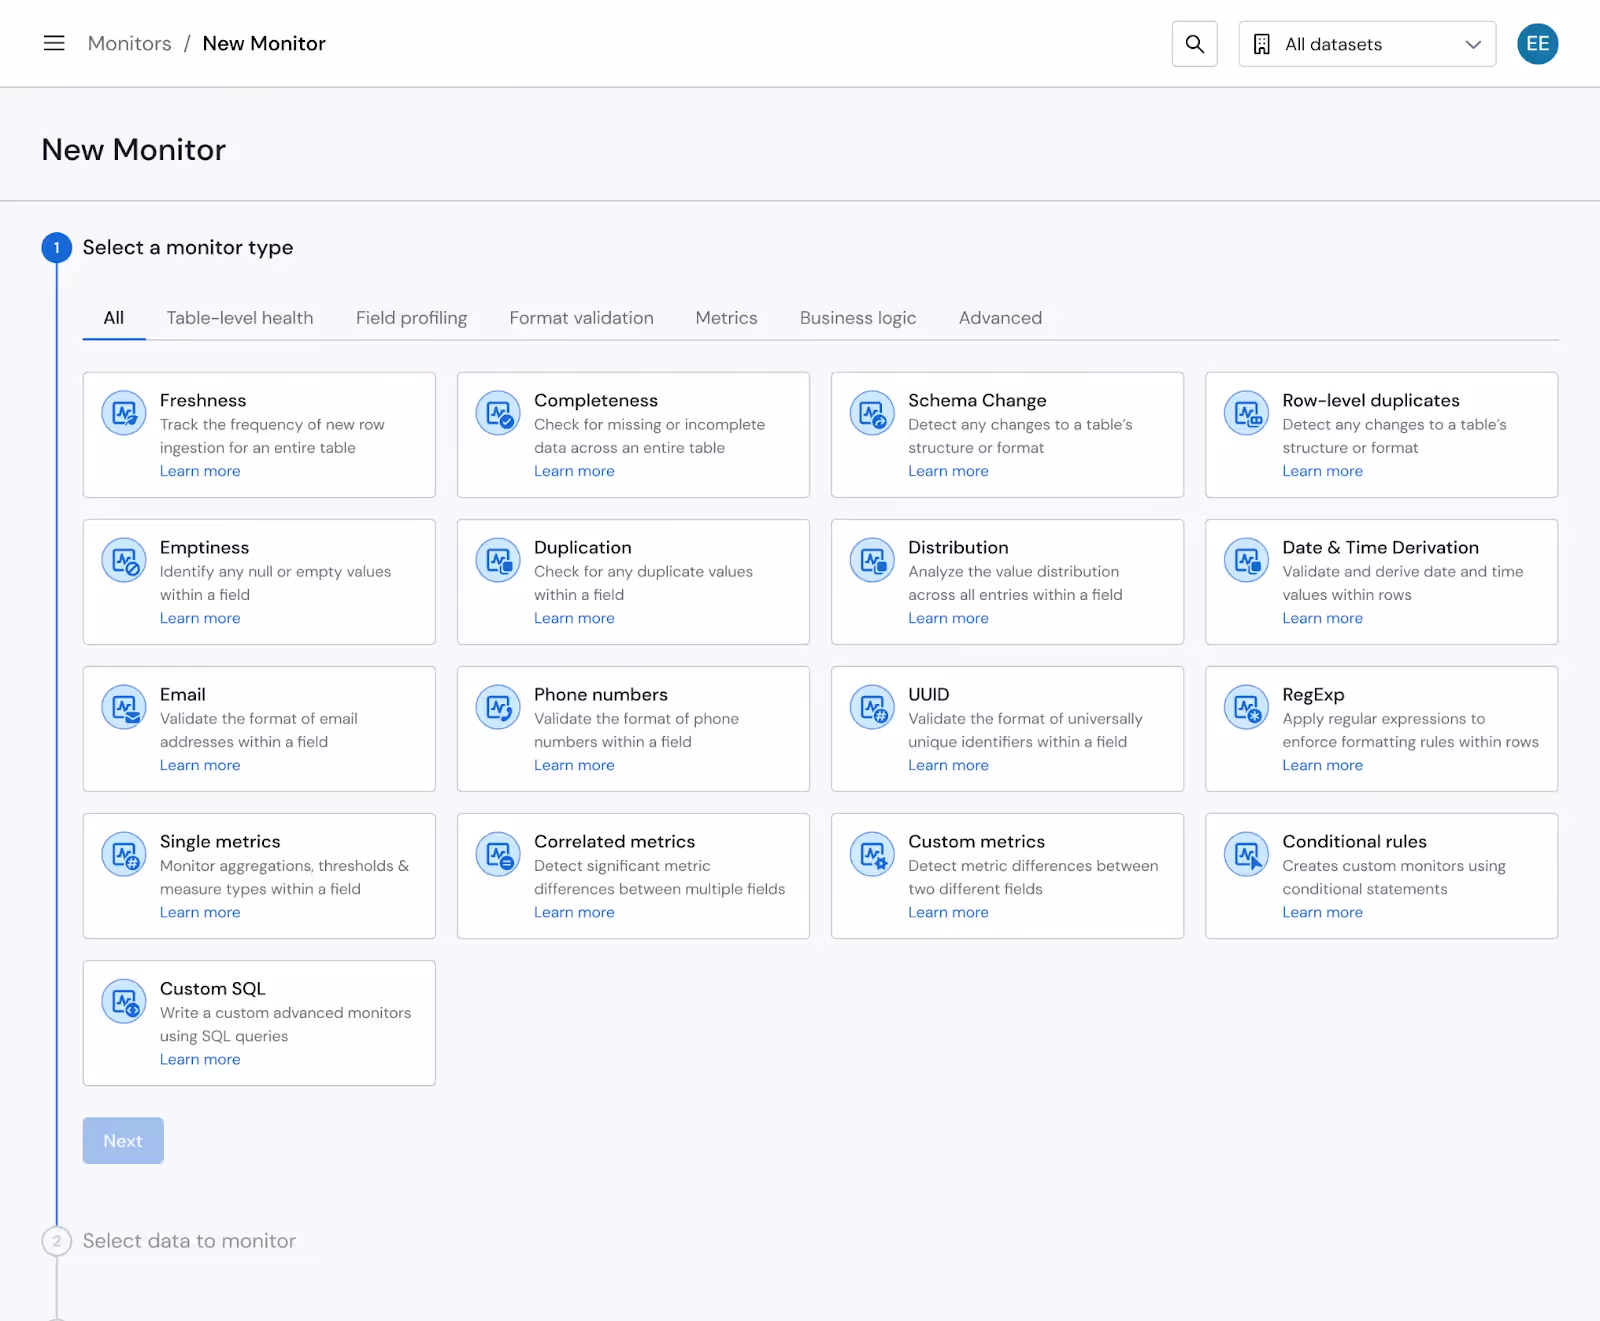Open Learn more under UUID

coord(948,765)
